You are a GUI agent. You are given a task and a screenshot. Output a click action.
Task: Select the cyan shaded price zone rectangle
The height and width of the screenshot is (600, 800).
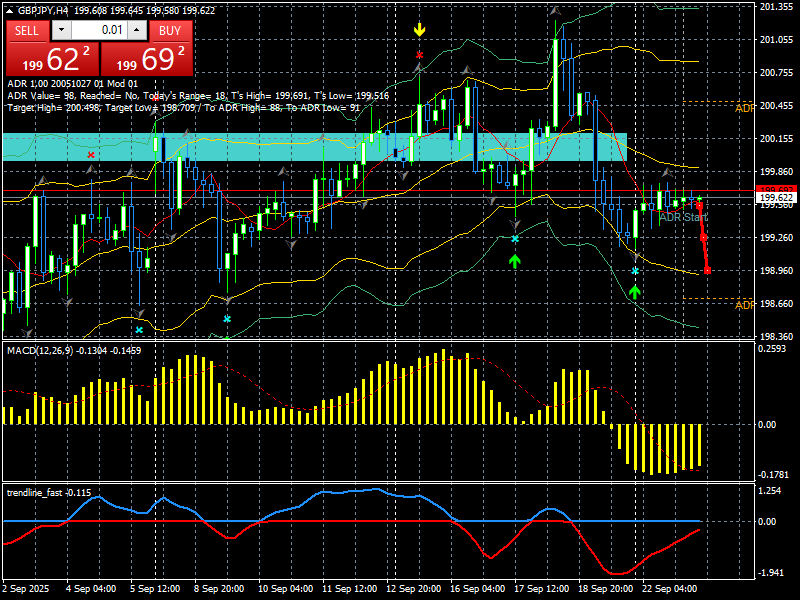pos(315,147)
